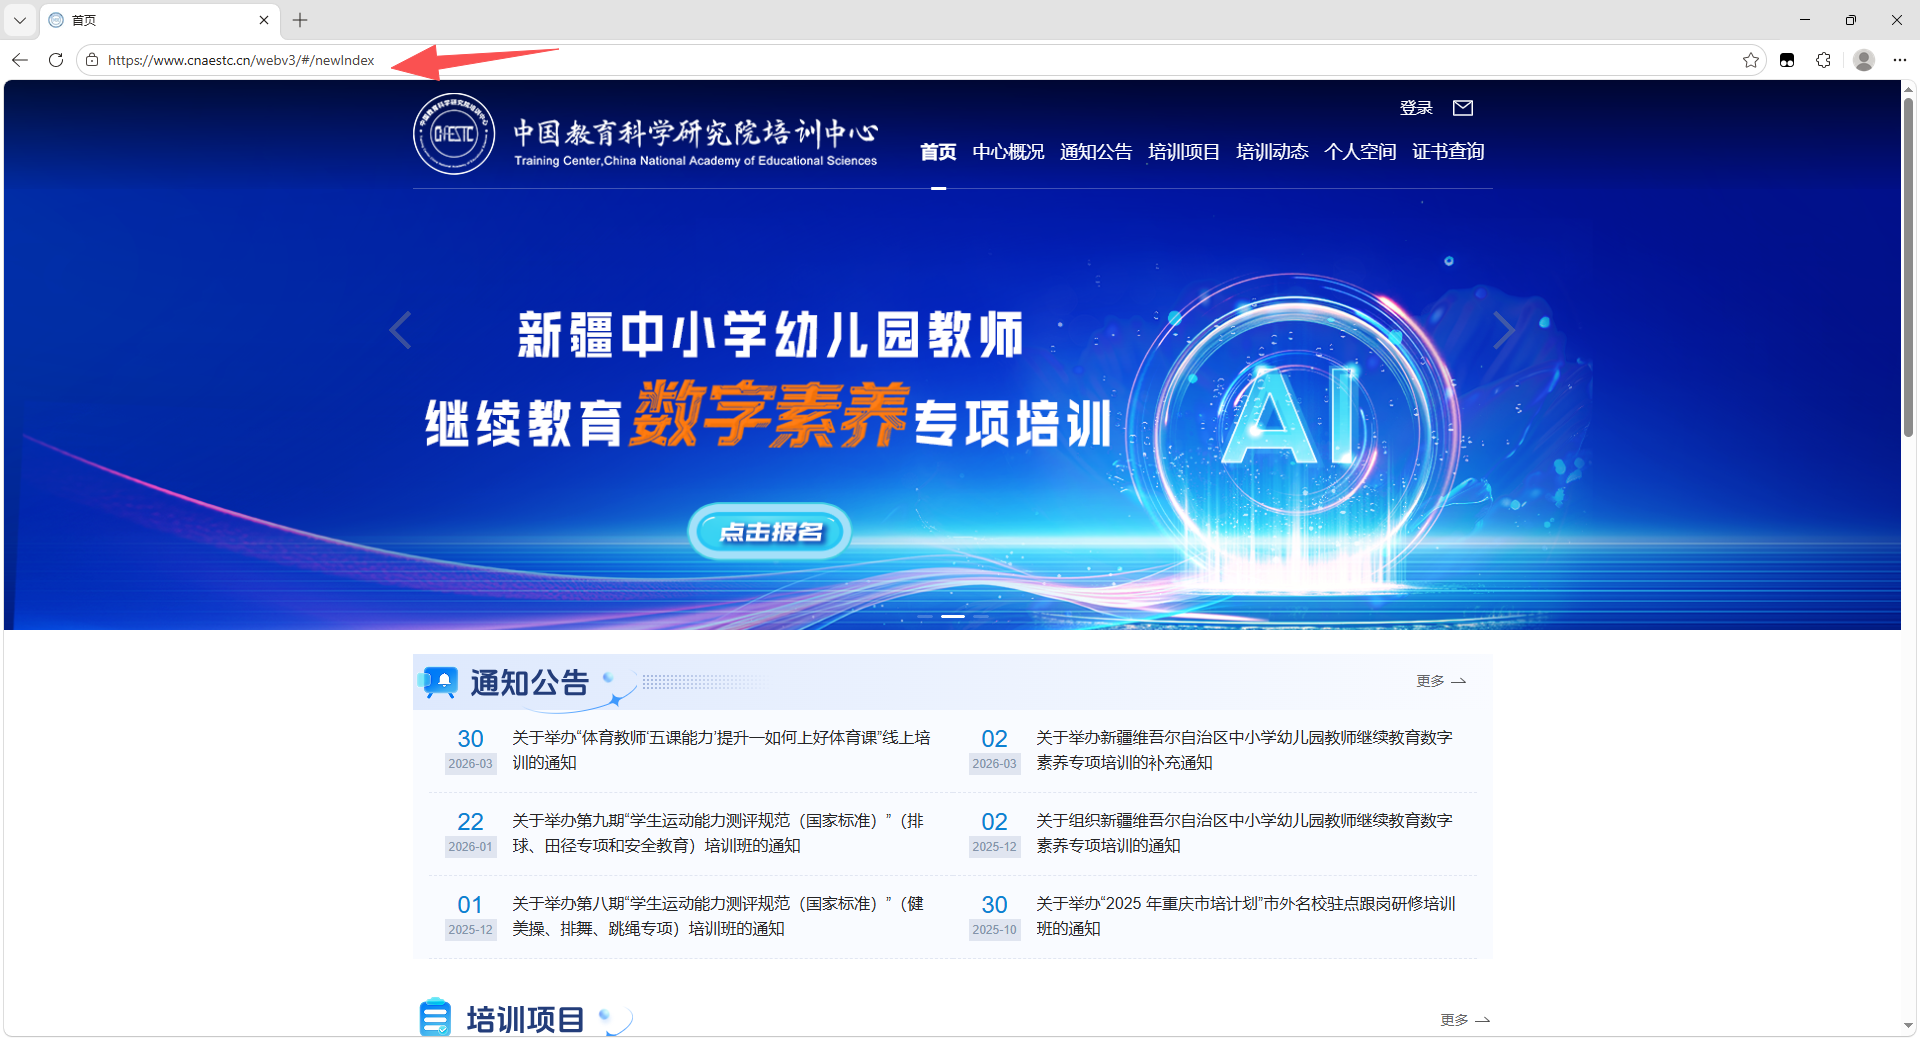
Task: Click the CNAESTC circular logo
Action: [x=454, y=134]
